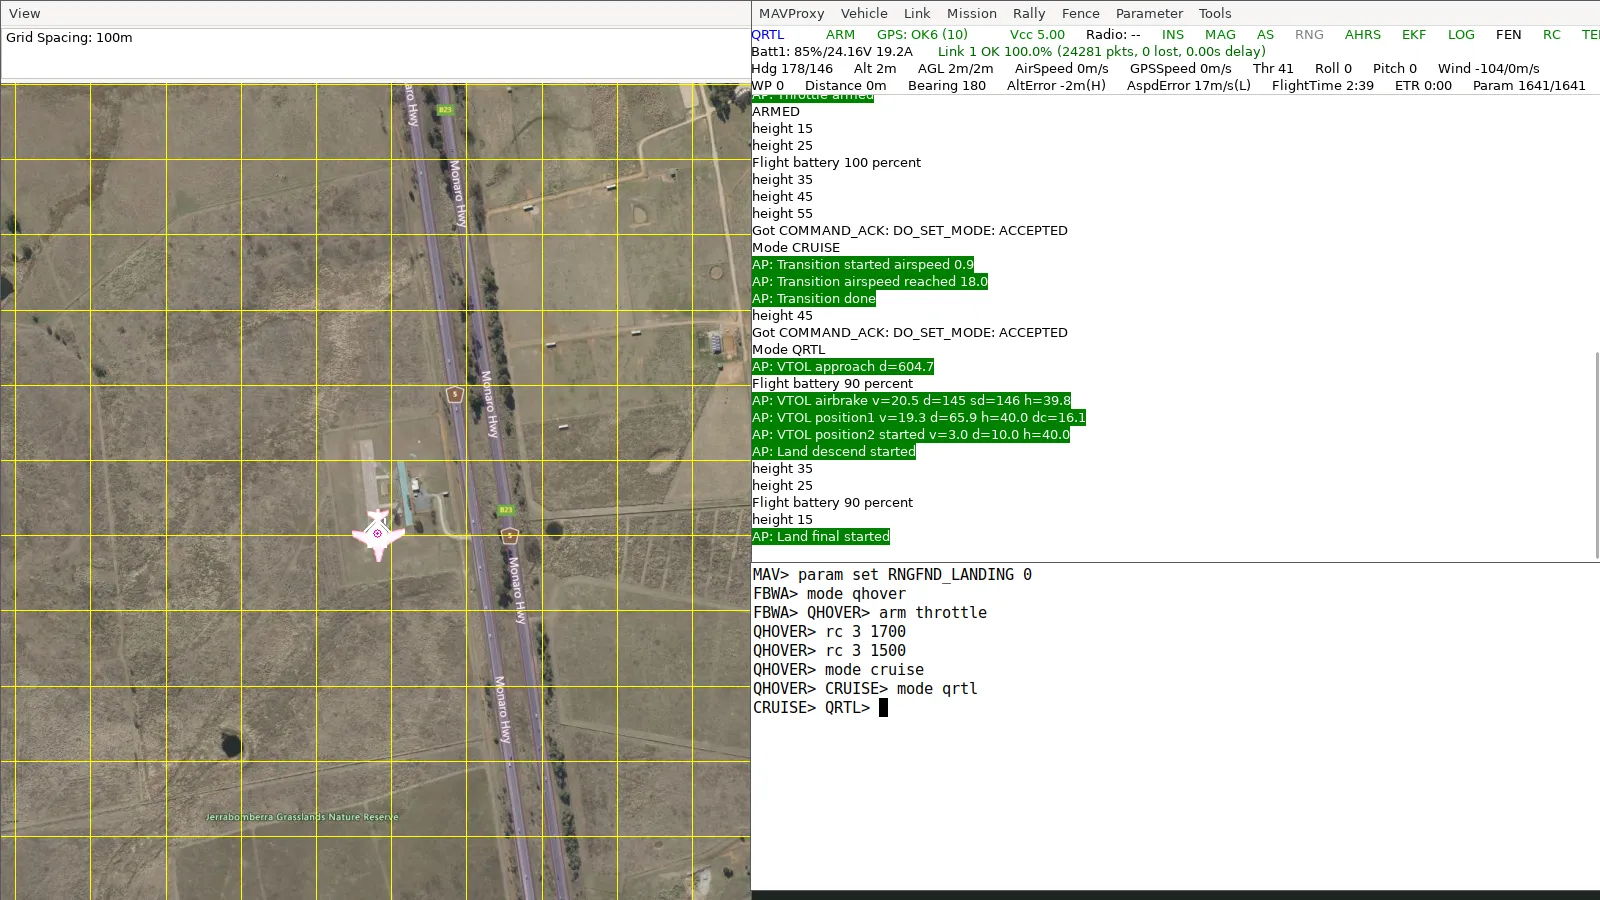Open the Fence menu
1600x900 pixels.
(1080, 13)
